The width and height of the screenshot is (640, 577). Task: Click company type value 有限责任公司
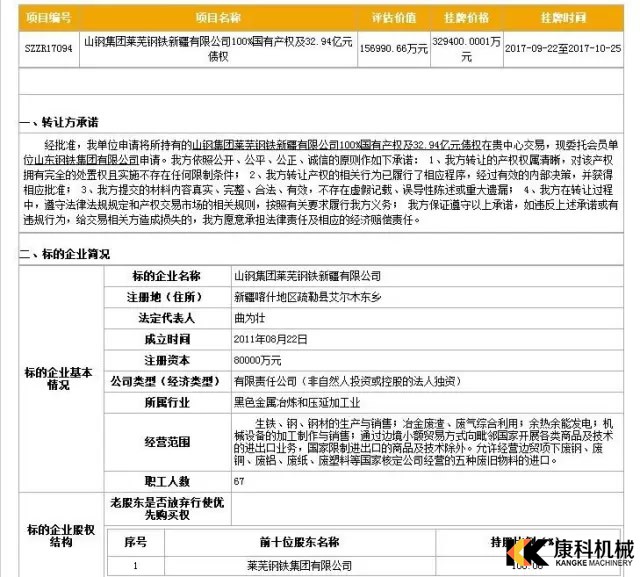point(349,382)
